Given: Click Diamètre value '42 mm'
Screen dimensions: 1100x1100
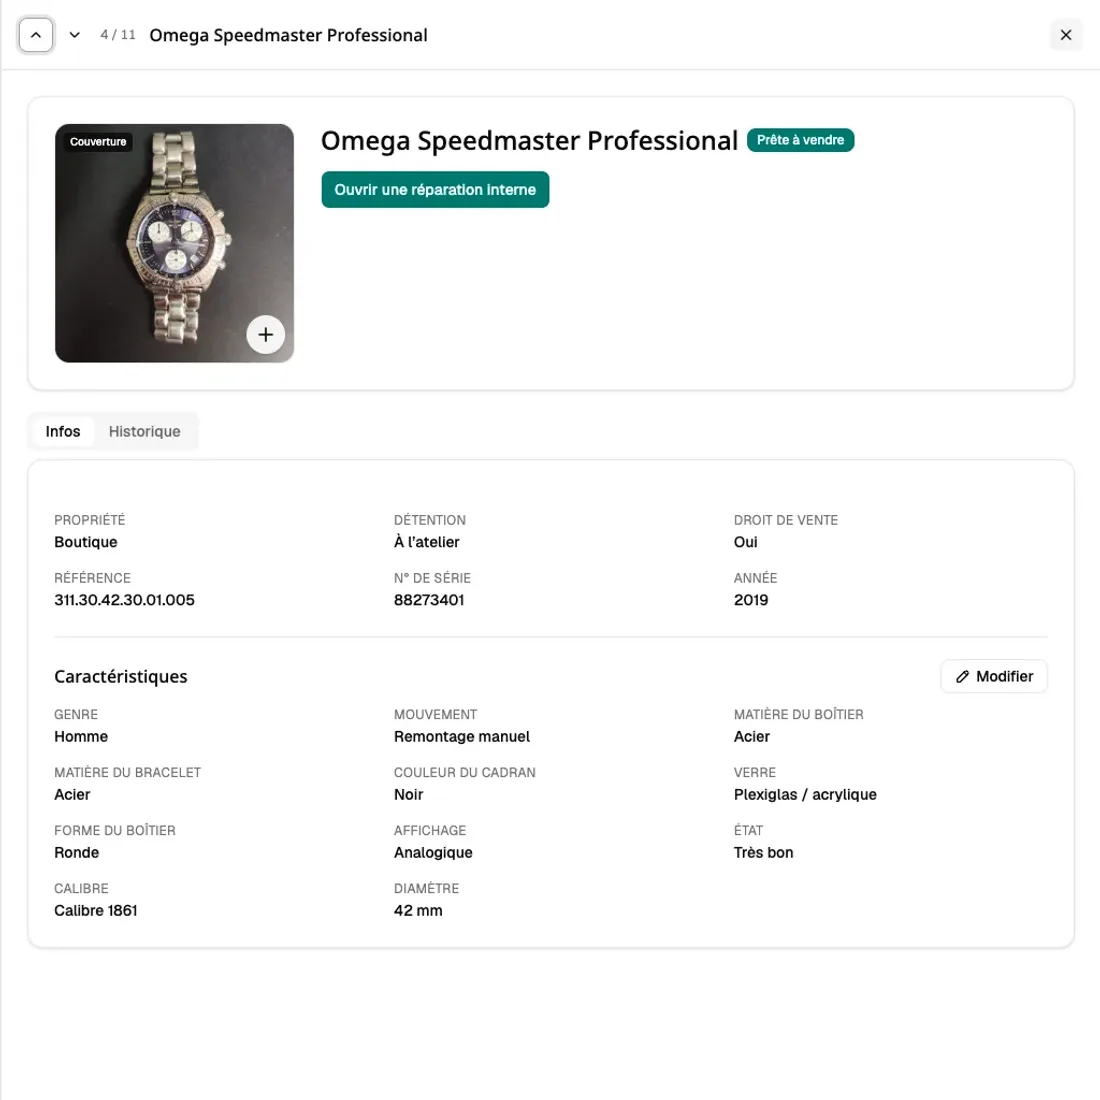Looking at the screenshot, I should tap(418, 911).
